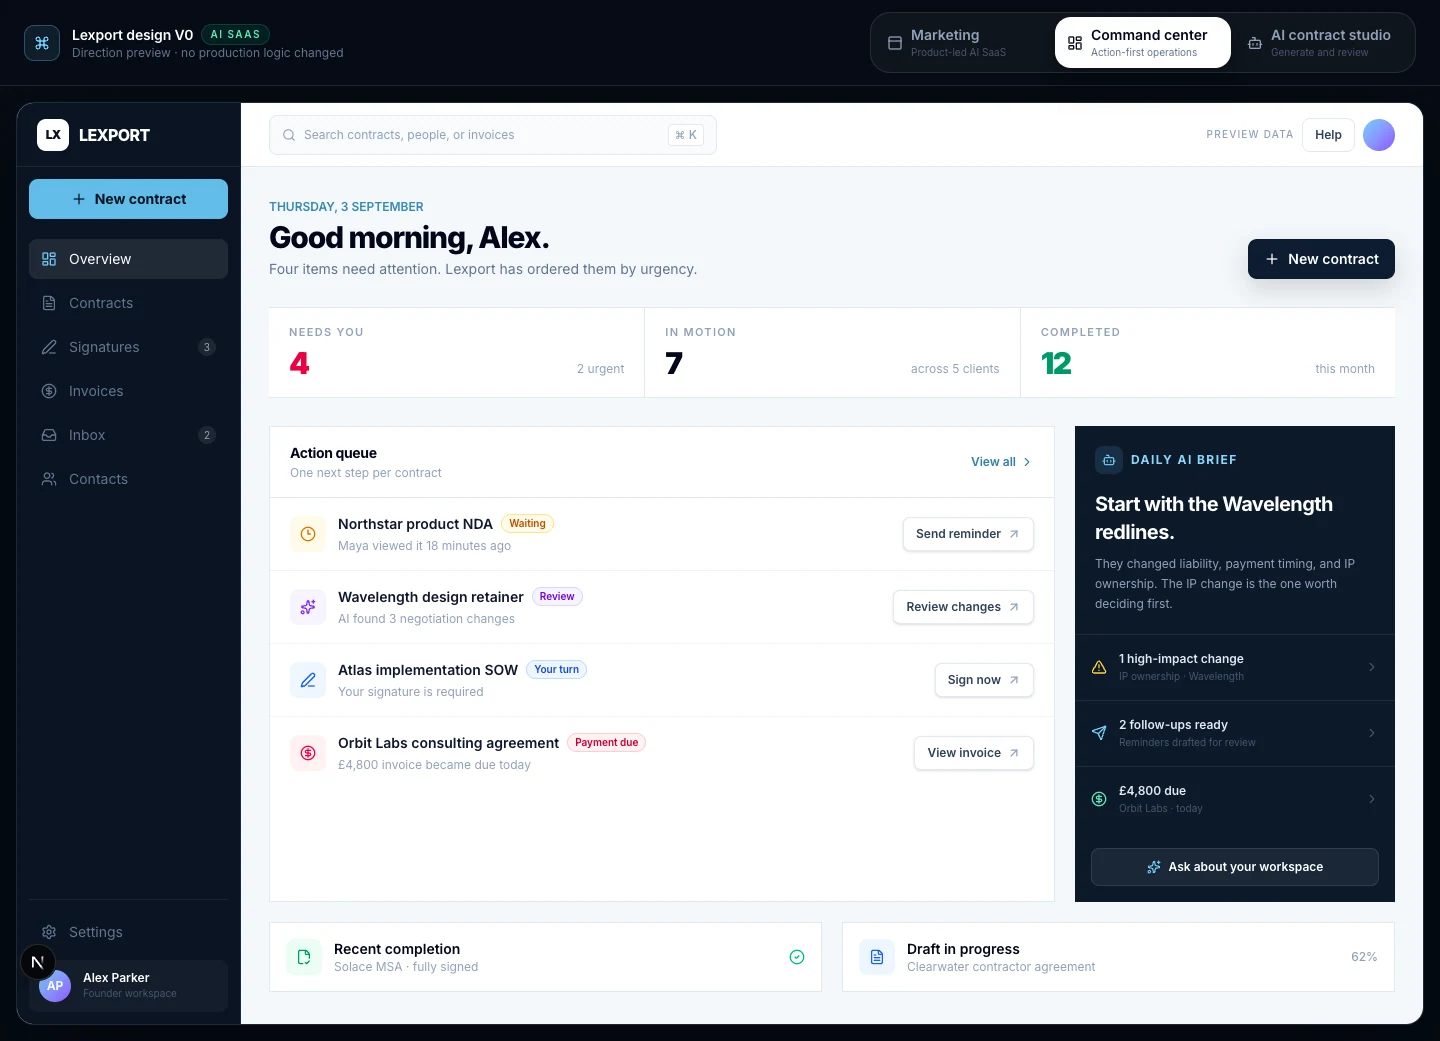Switch to the AI contract studio tab
The height and width of the screenshot is (1041, 1440).
pyautogui.click(x=1323, y=43)
